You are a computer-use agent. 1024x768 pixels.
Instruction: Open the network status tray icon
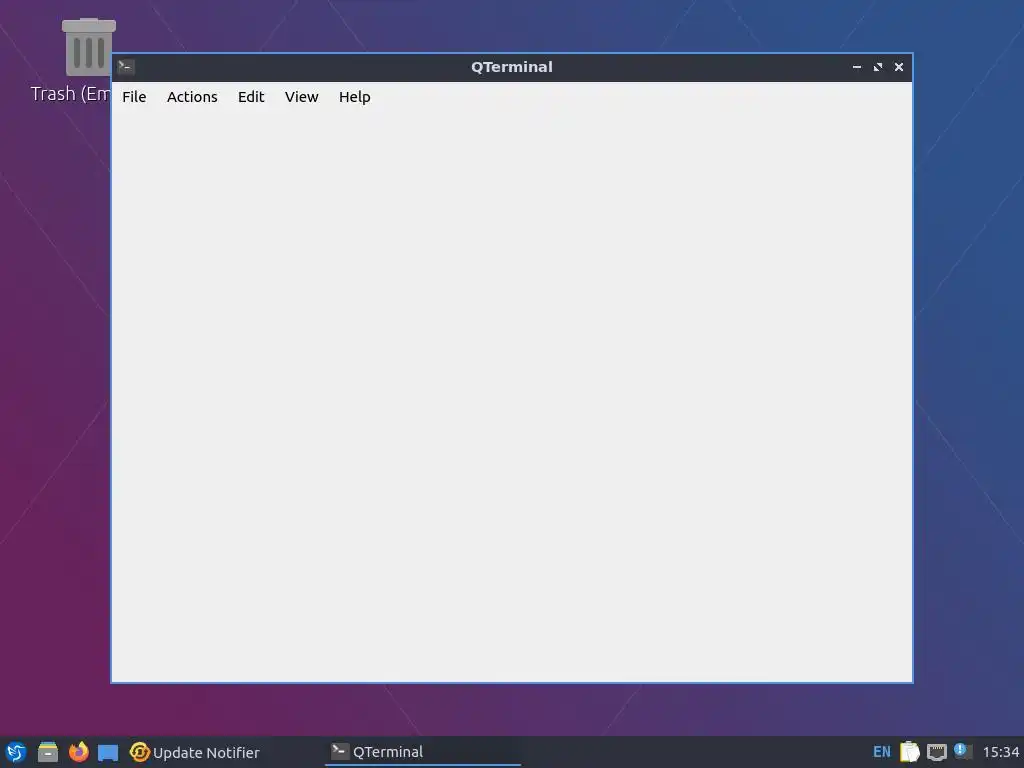[x=936, y=752]
